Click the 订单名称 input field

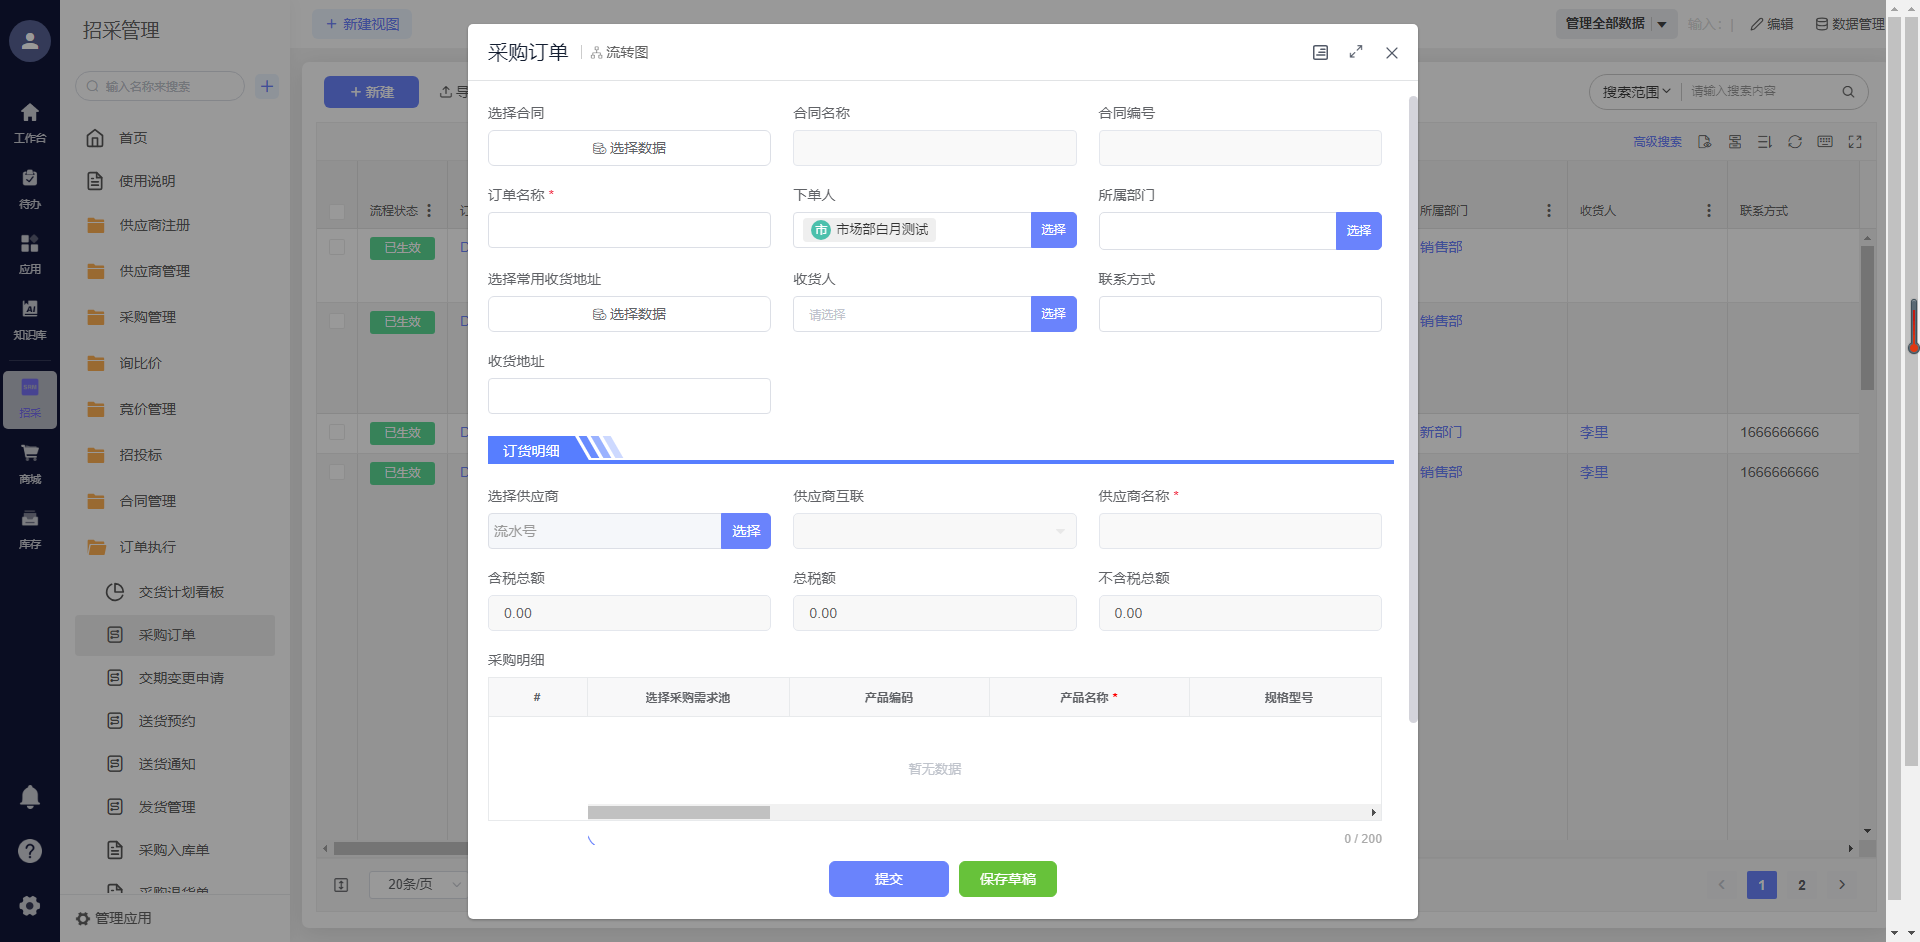click(629, 230)
